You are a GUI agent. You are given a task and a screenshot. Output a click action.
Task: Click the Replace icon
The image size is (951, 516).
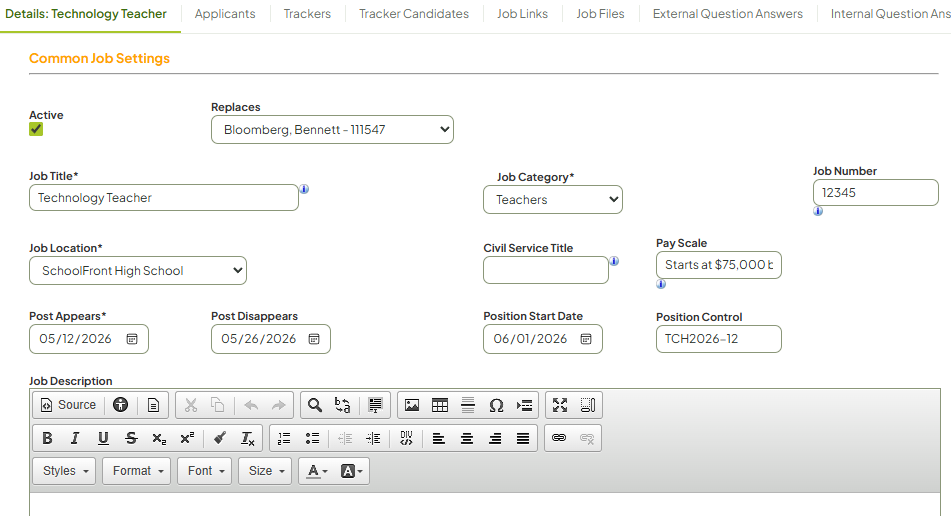pos(343,405)
